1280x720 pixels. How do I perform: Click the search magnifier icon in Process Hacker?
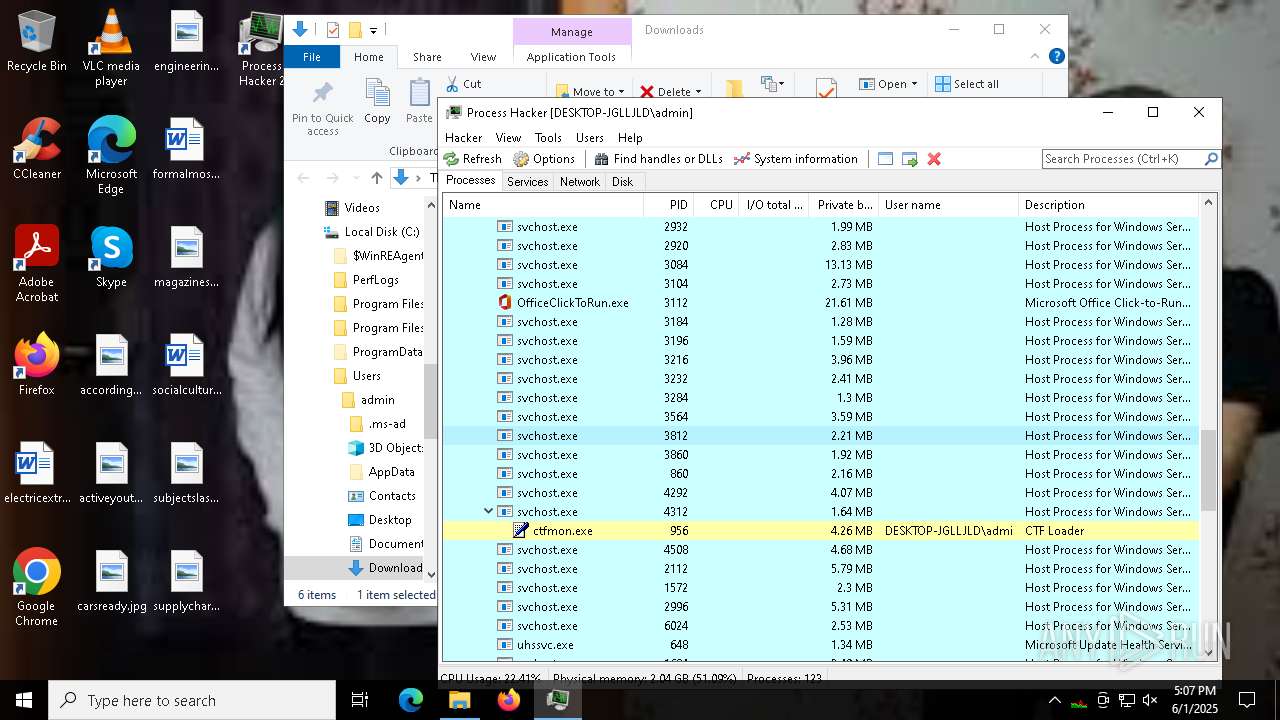coord(1210,159)
